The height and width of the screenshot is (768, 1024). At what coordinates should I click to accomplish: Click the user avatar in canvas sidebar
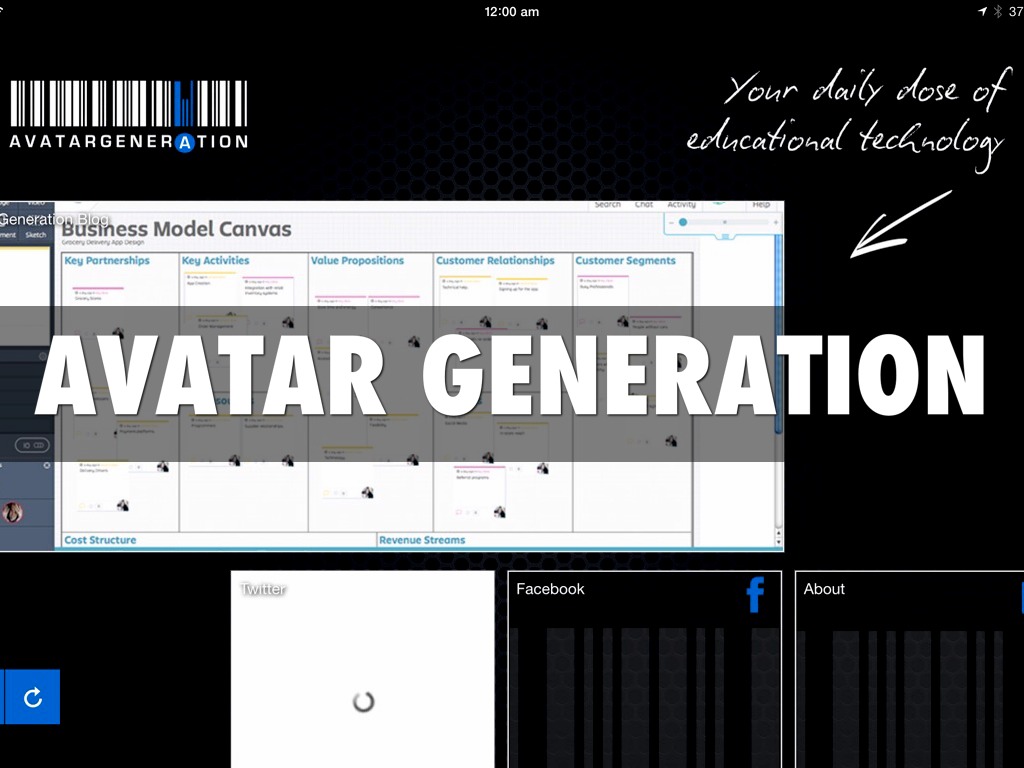point(13,513)
